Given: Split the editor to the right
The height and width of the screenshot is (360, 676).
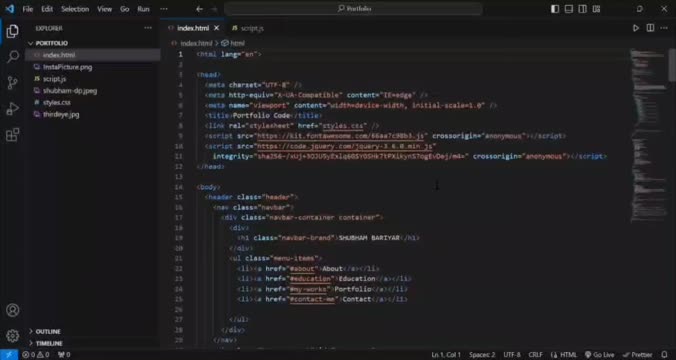Looking at the screenshot, I should coord(650,28).
